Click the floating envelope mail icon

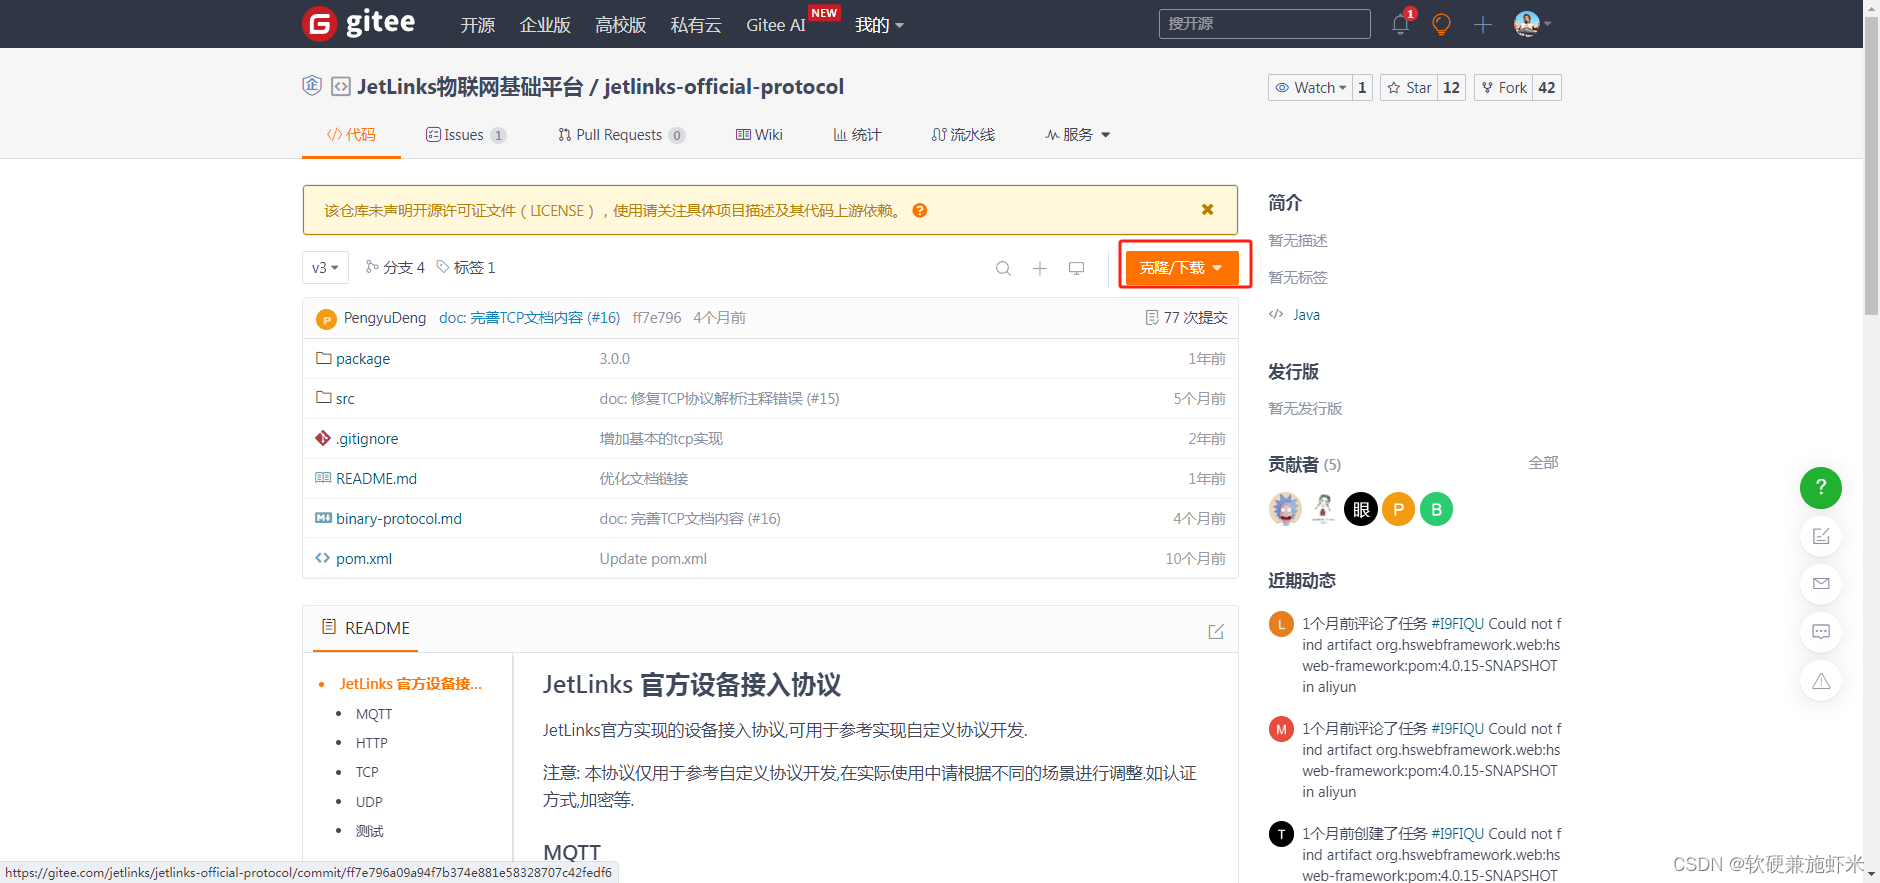click(1820, 584)
